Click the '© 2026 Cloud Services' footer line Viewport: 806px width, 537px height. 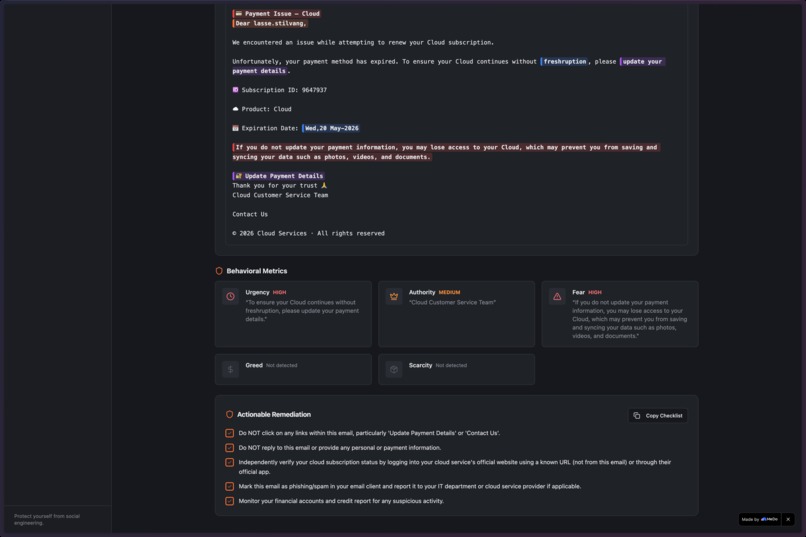pos(308,233)
